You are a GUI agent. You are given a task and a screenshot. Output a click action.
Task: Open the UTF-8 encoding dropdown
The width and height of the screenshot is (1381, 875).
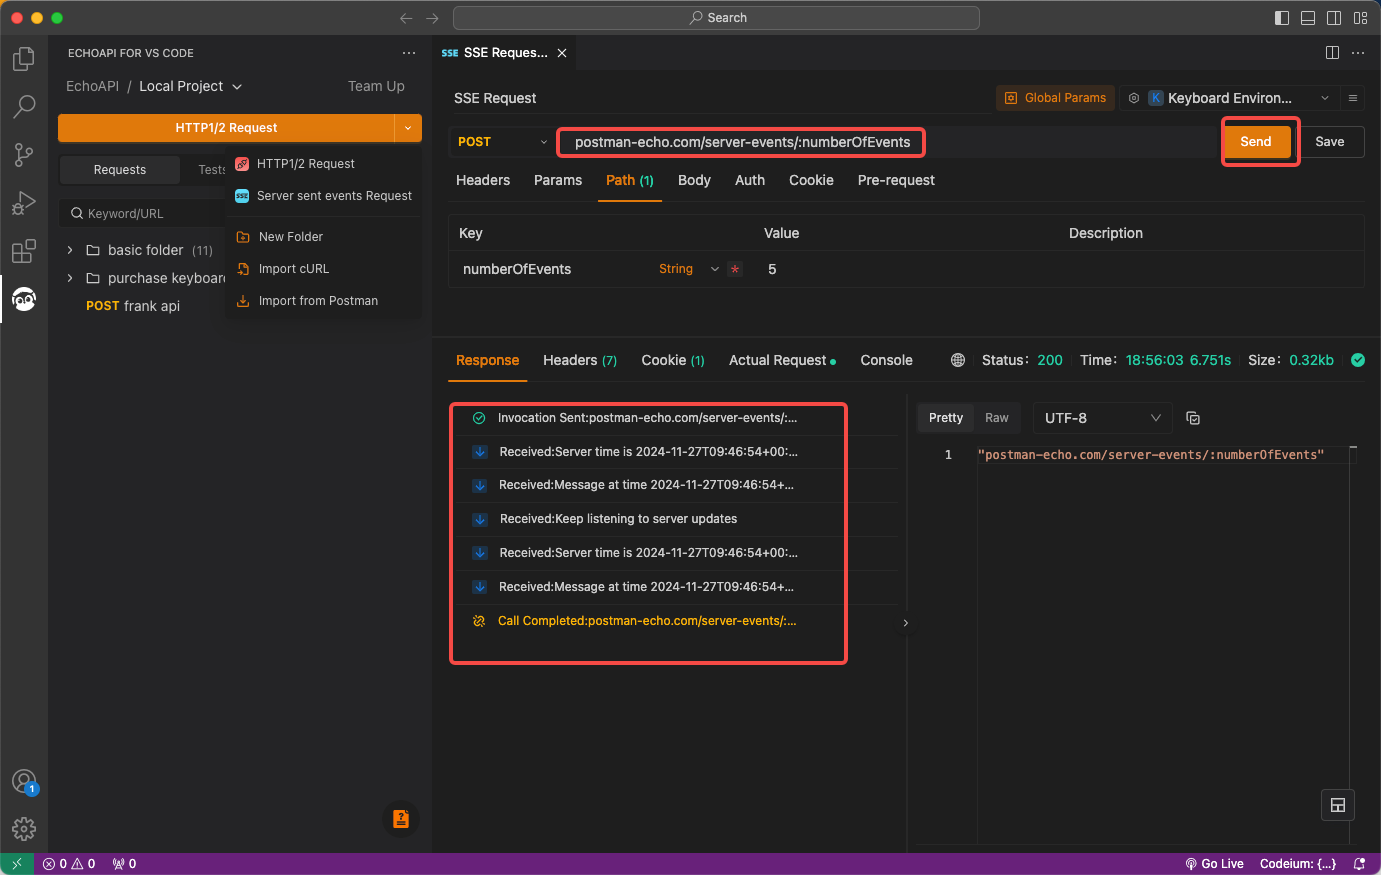pos(1102,418)
